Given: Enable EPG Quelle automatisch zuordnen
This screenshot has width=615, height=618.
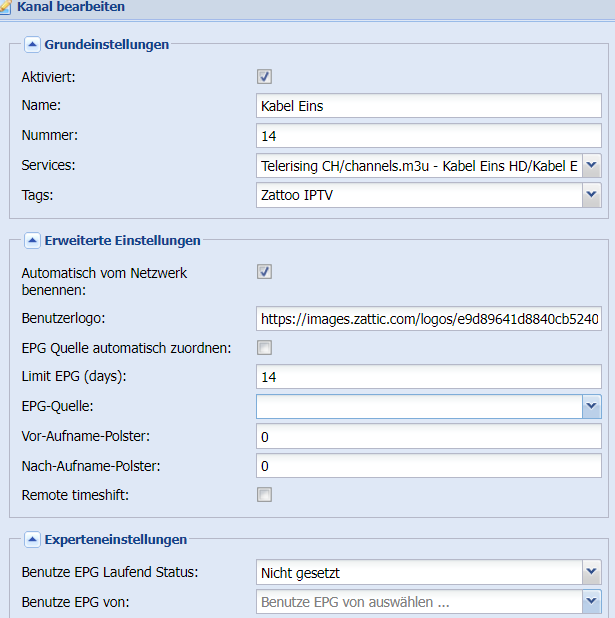Looking at the screenshot, I should [x=264, y=348].
